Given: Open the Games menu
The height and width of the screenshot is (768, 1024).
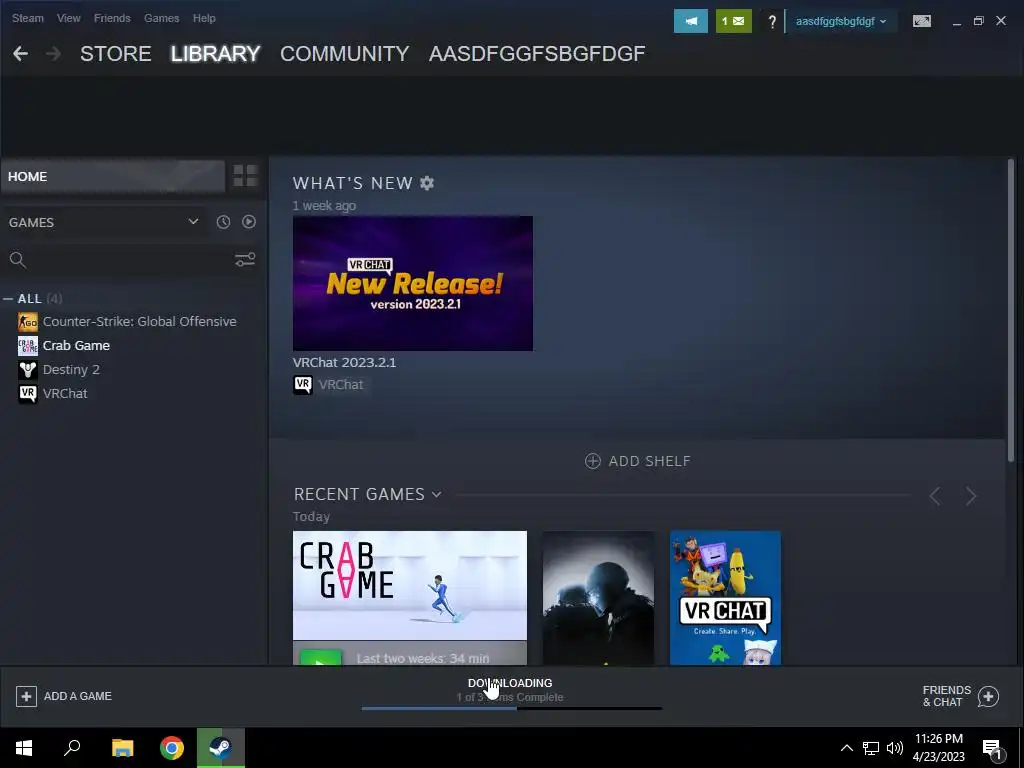Looking at the screenshot, I should [x=161, y=18].
